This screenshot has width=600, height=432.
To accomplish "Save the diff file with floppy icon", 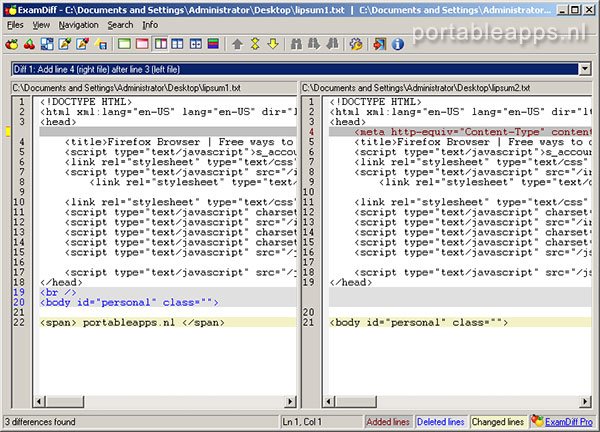I will click(101, 44).
